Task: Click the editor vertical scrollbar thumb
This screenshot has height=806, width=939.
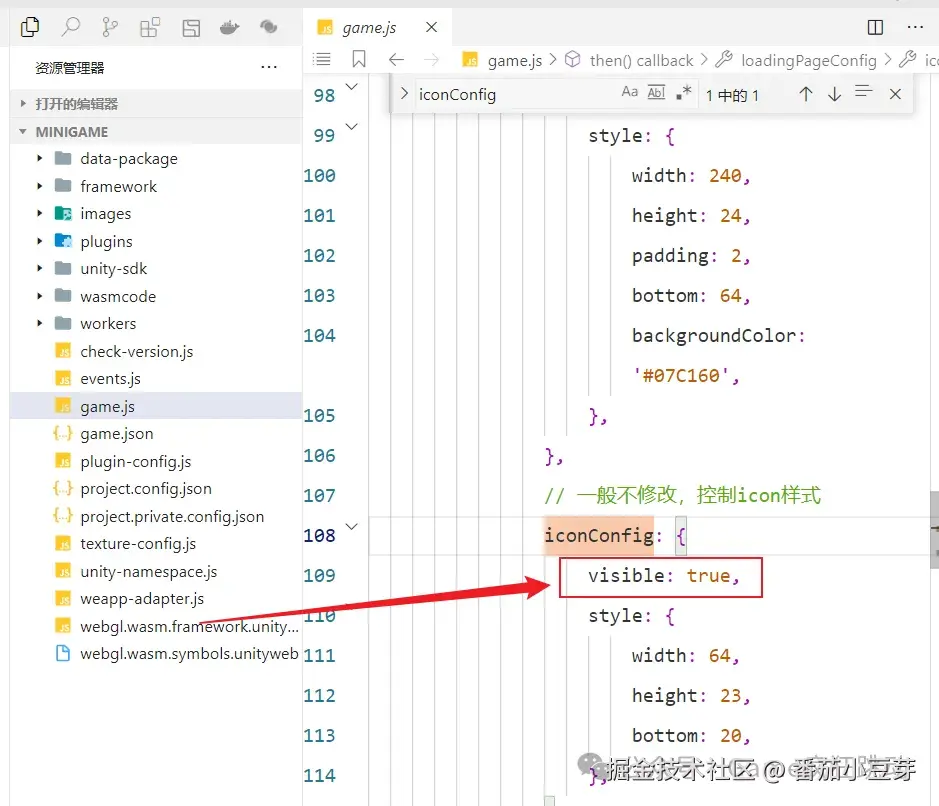Action: 934,530
